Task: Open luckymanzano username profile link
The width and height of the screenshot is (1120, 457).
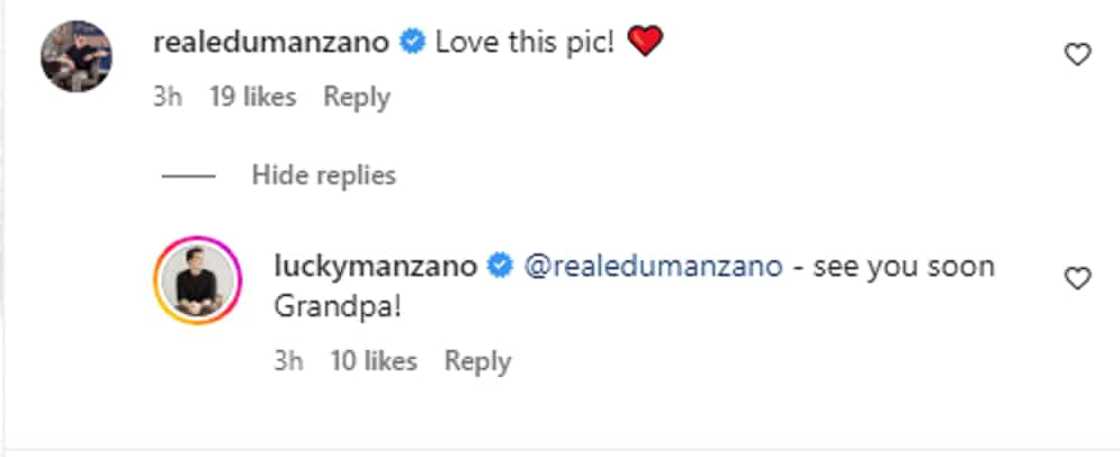Action: coord(376,266)
